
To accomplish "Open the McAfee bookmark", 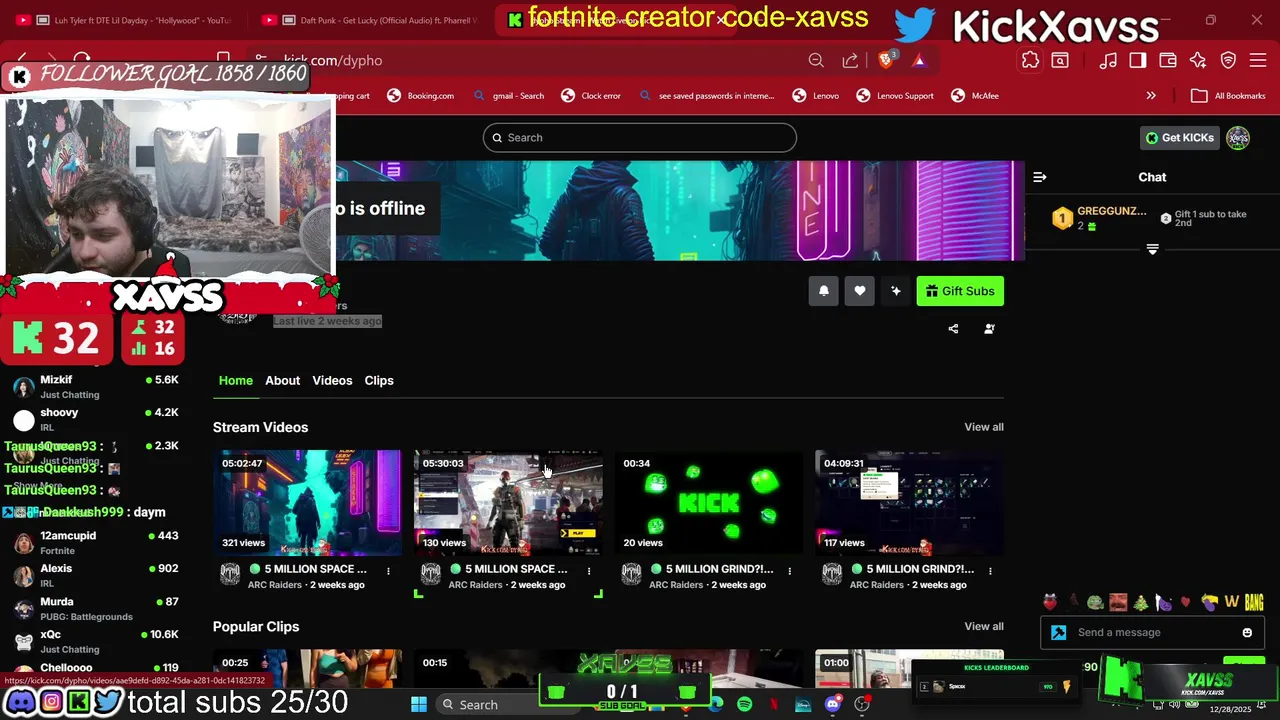I will point(975,96).
